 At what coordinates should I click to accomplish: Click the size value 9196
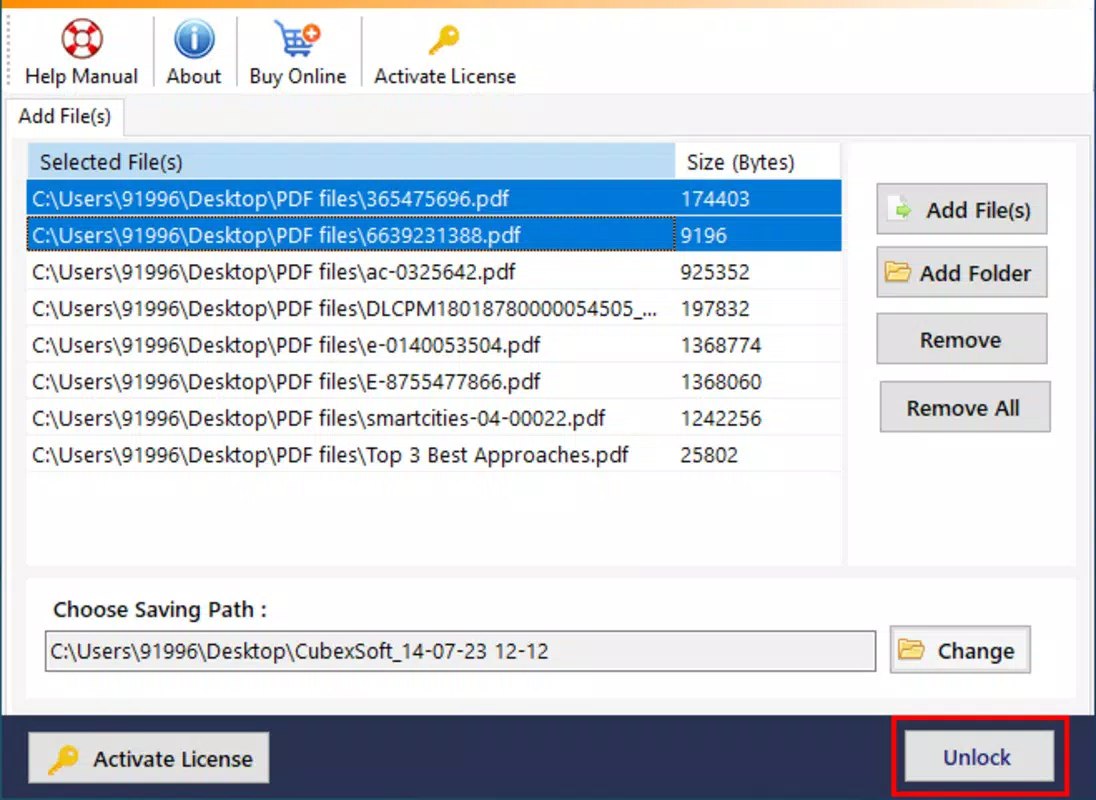coord(703,235)
